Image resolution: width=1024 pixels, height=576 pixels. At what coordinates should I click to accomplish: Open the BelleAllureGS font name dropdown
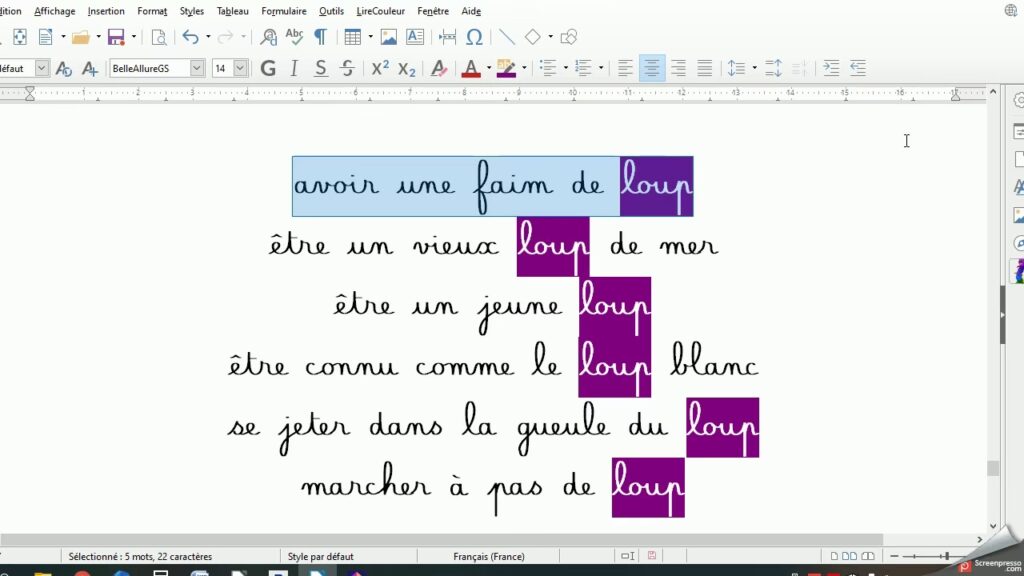tap(196, 68)
